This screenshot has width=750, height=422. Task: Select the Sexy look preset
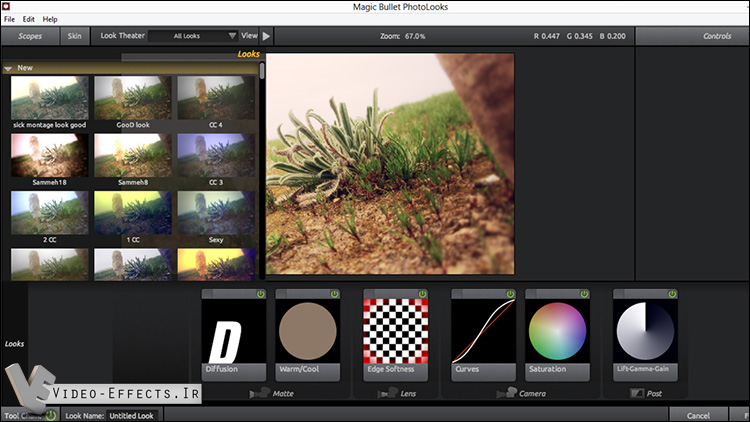(x=216, y=217)
